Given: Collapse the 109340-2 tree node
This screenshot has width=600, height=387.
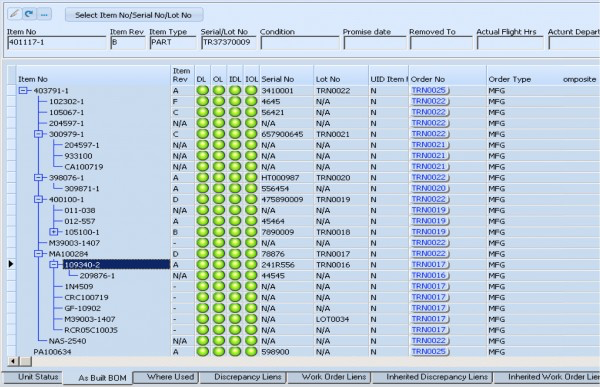Looking at the screenshot, I should tap(54, 265).
